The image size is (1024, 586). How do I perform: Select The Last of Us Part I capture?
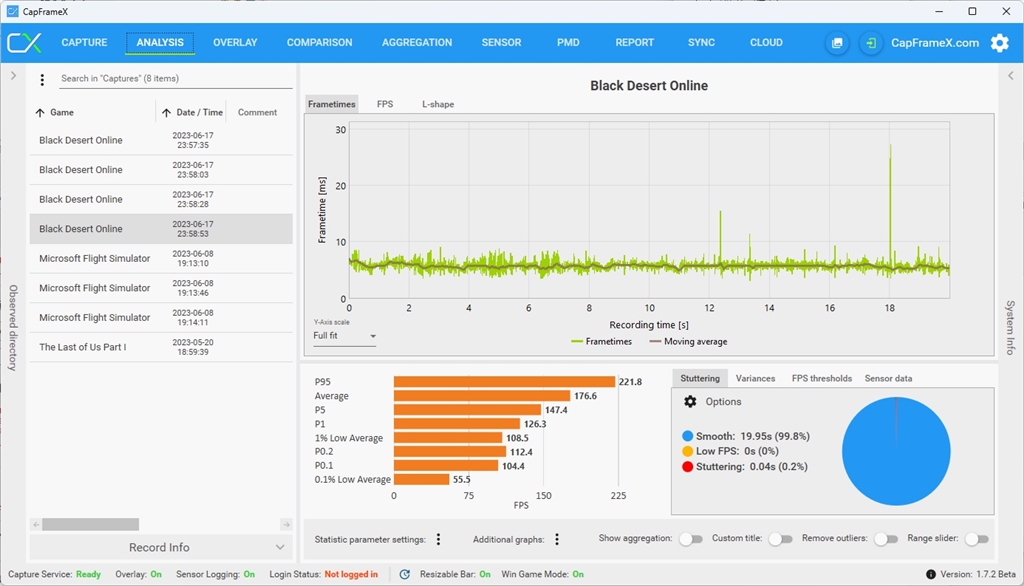tap(161, 347)
